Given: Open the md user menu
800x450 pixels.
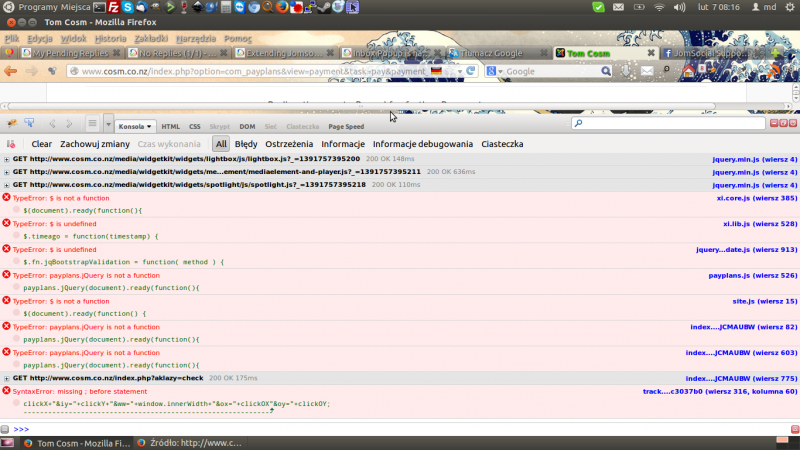Looking at the screenshot, I should point(764,7).
